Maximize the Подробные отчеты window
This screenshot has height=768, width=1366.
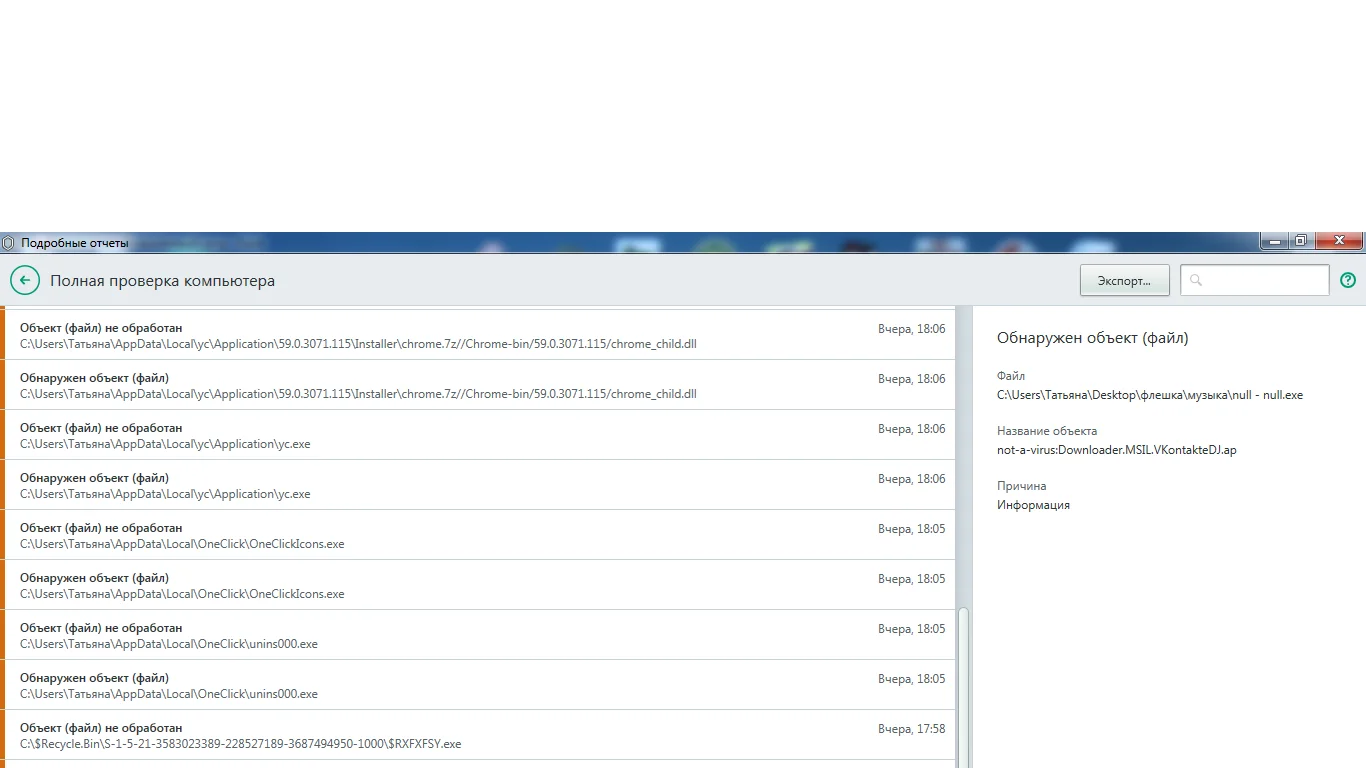pos(1300,241)
